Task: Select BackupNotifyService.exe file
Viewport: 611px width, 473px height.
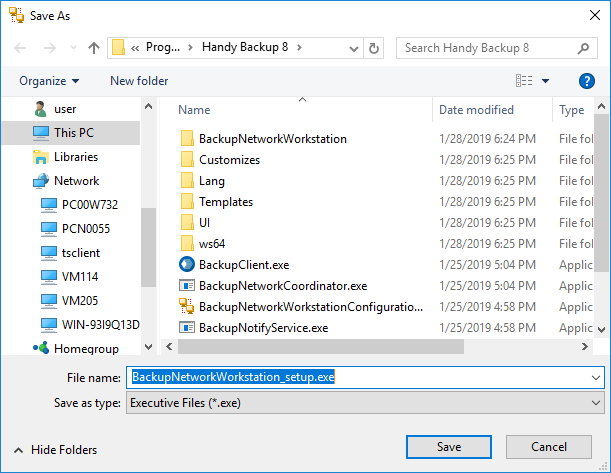Action: [263, 328]
